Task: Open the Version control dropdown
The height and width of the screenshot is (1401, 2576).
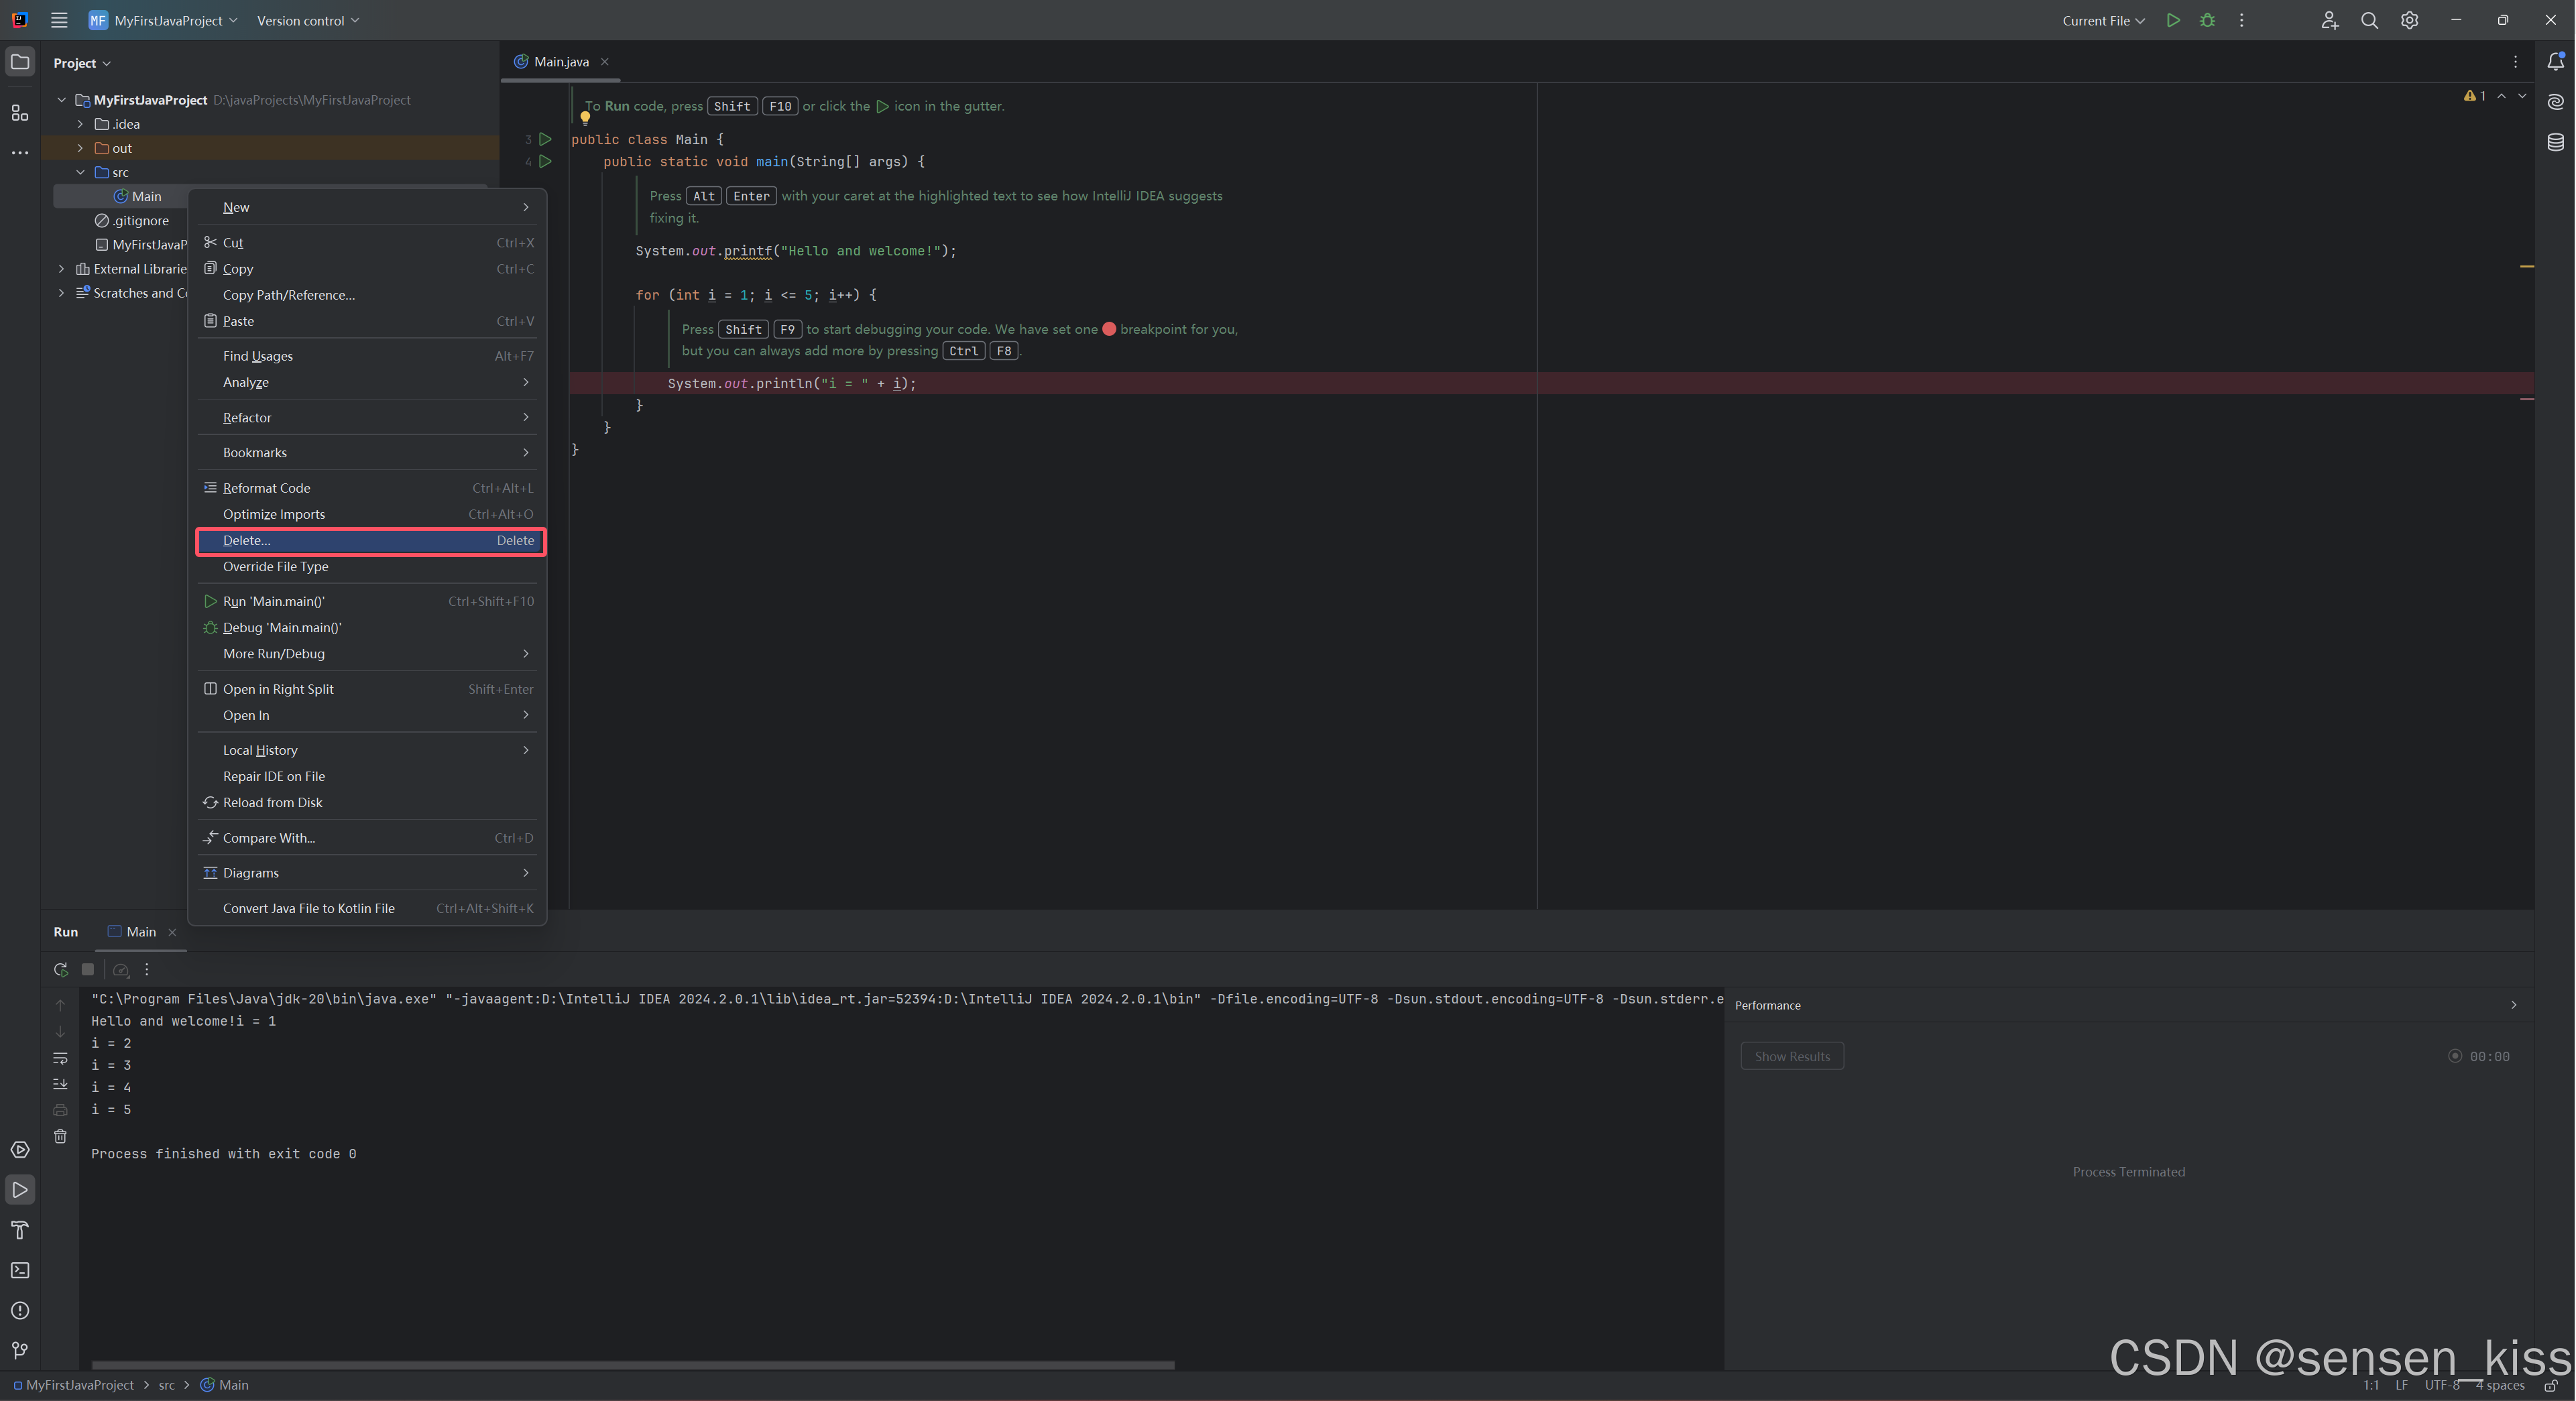Action: coord(308,20)
